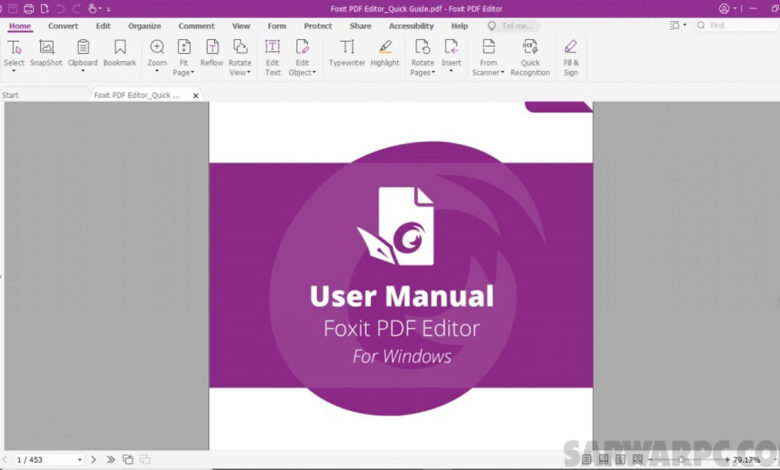Select the Rotate View tool
This screenshot has height=470, width=780.
pos(240,58)
